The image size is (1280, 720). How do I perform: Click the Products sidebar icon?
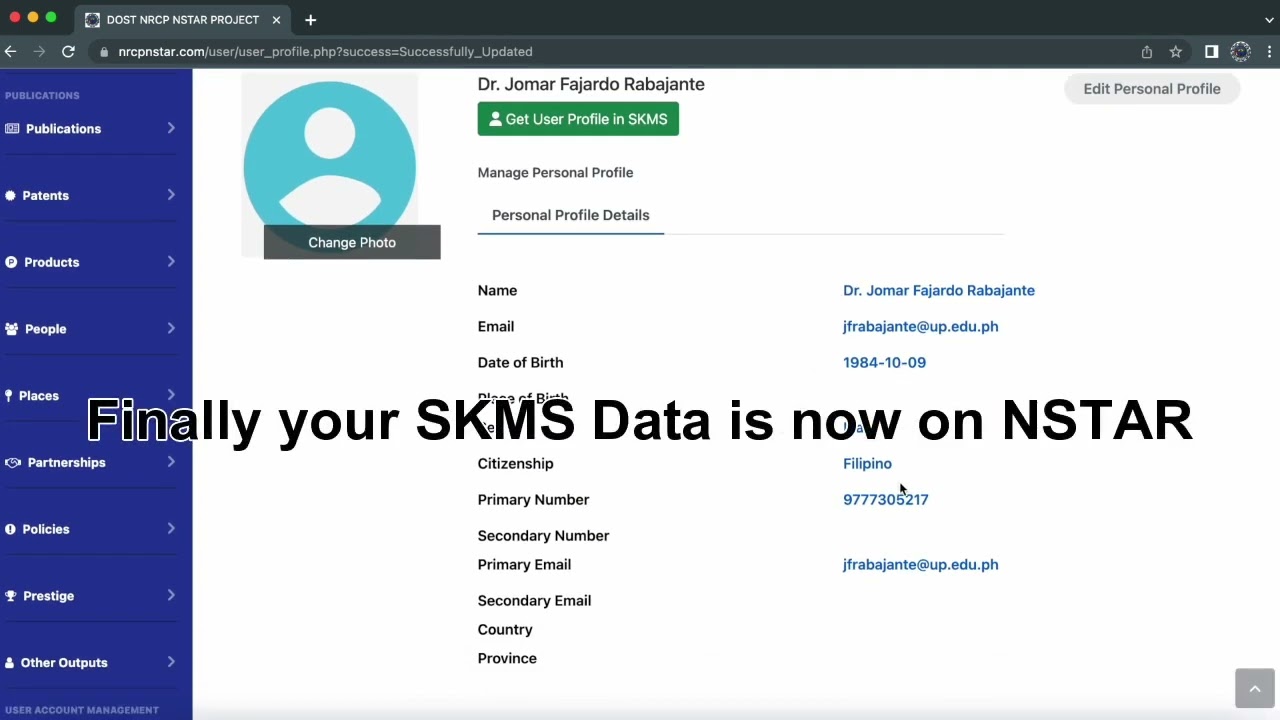coord(11,262)
